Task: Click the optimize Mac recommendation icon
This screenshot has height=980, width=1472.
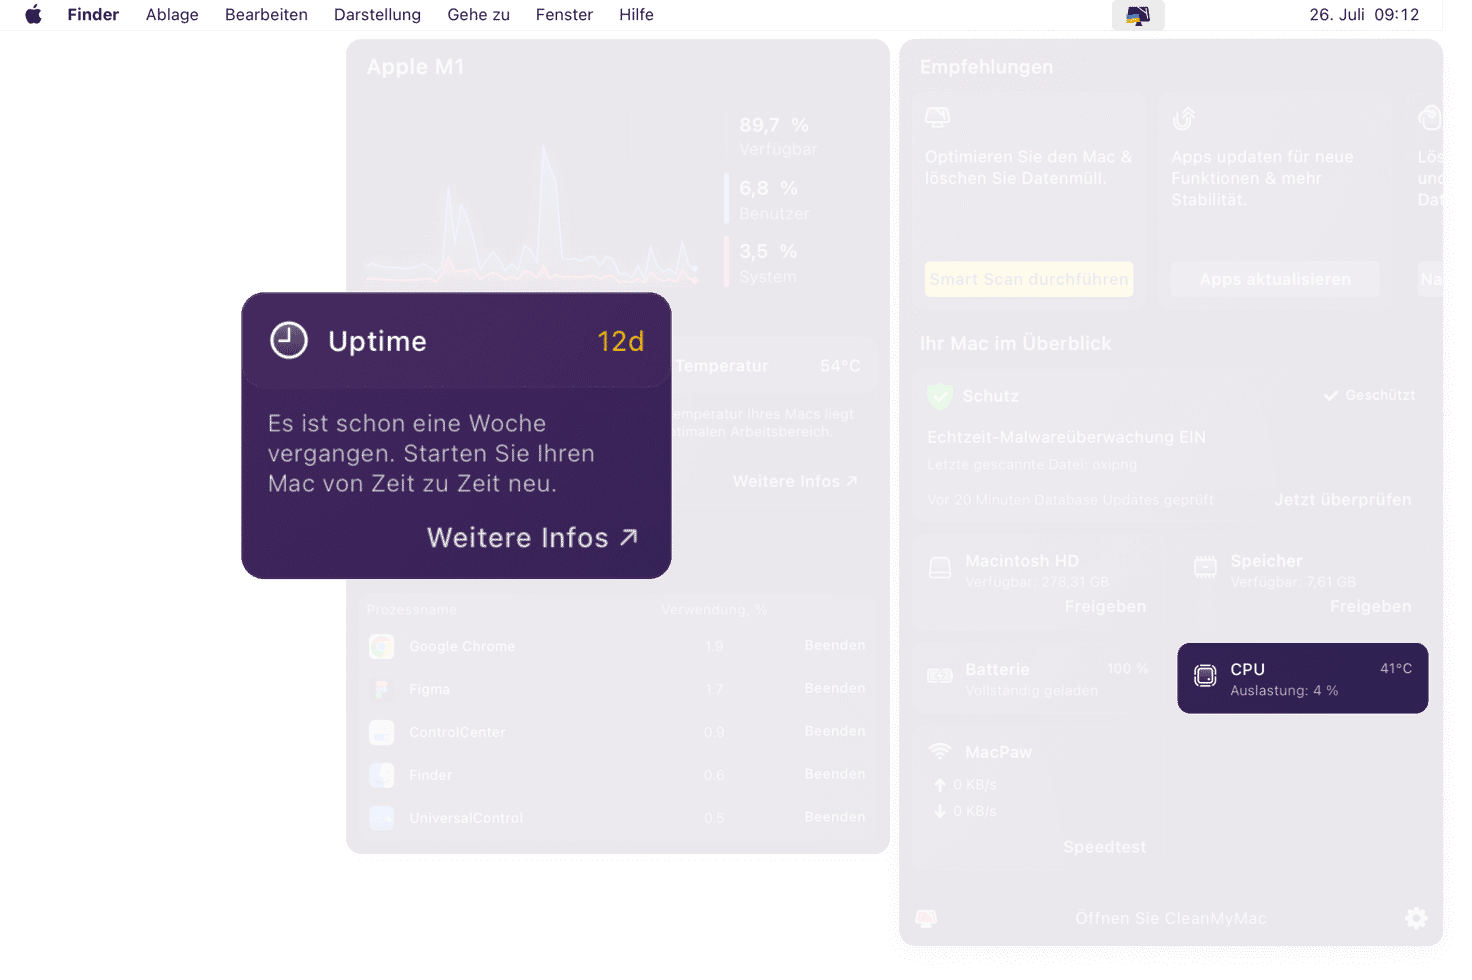Action: point(937,117)
